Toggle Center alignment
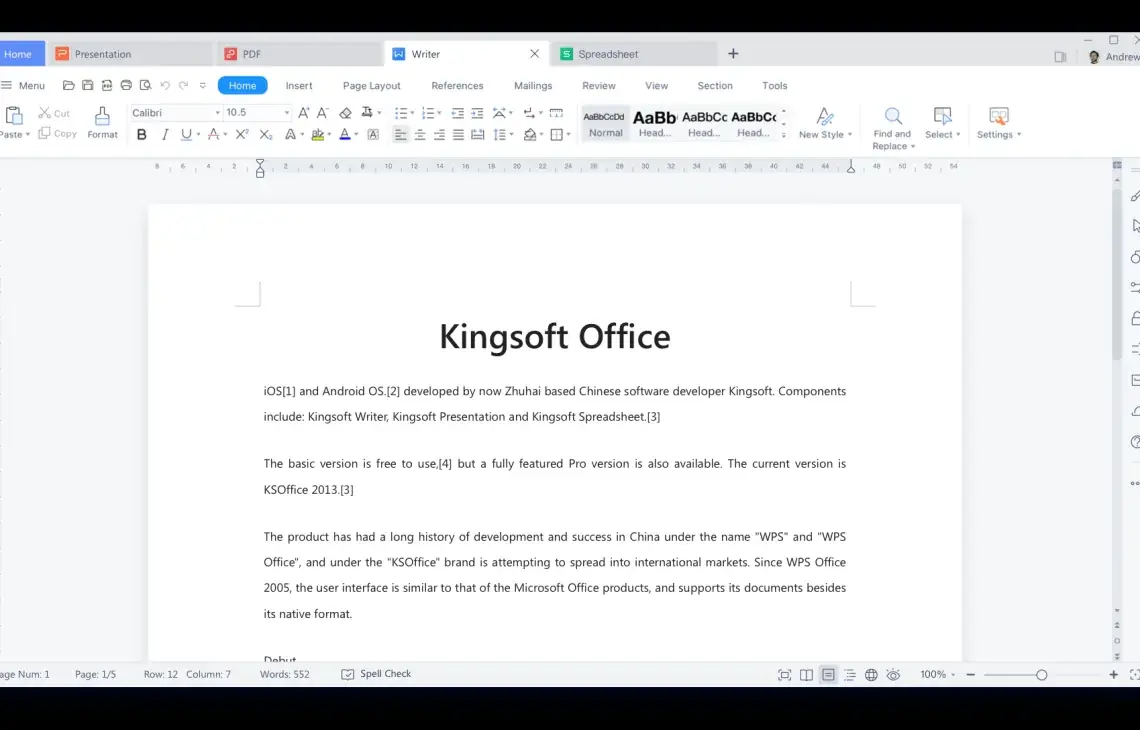The image size is (1140, 730). (x=420, y=135)
